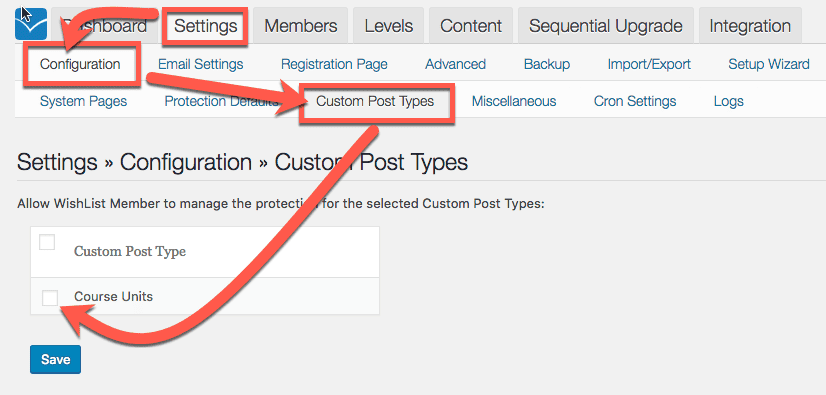The image size is (826, 395).
Task: Switch to the Levels tab
Action: [x=389, y=26]
